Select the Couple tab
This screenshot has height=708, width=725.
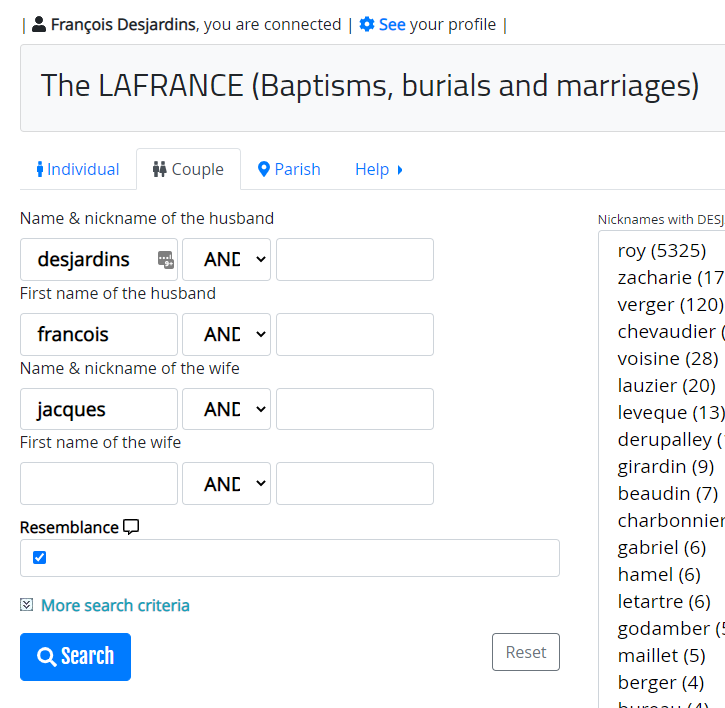[x=188, y=169]
